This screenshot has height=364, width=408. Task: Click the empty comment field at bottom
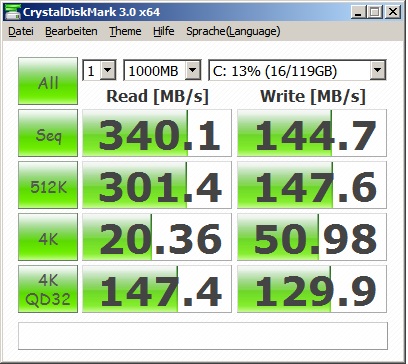click(x=203, y=336)
